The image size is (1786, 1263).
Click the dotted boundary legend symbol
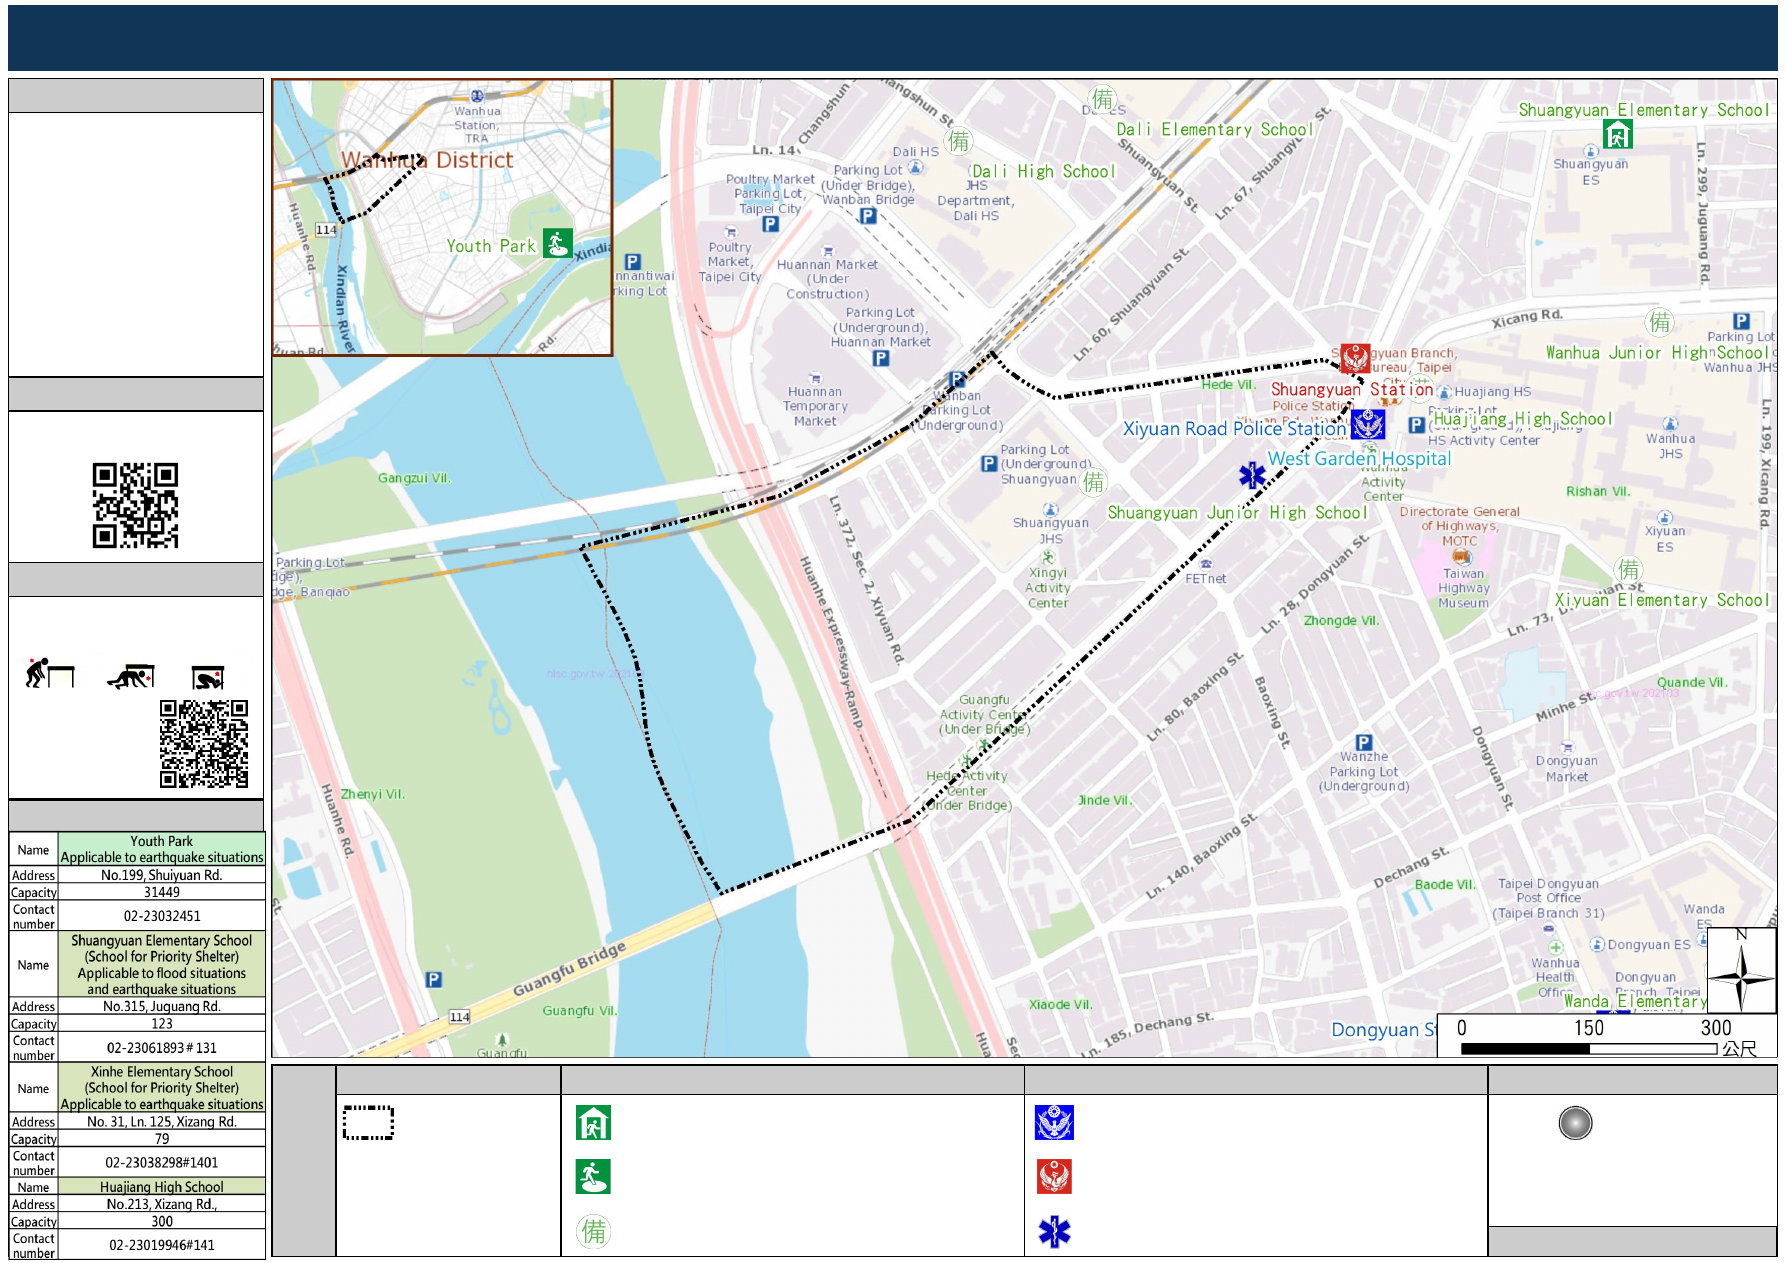tap(368, 1123)
